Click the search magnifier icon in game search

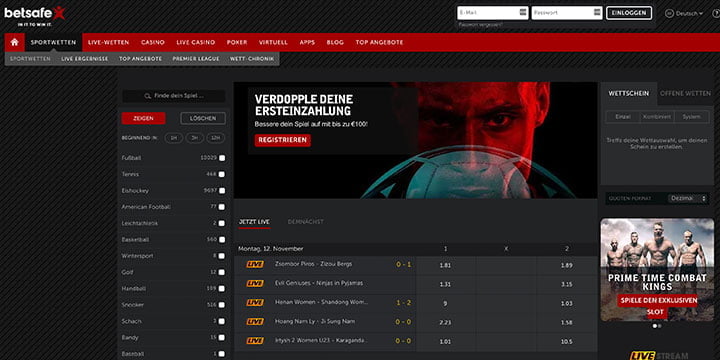pos(148,96)
